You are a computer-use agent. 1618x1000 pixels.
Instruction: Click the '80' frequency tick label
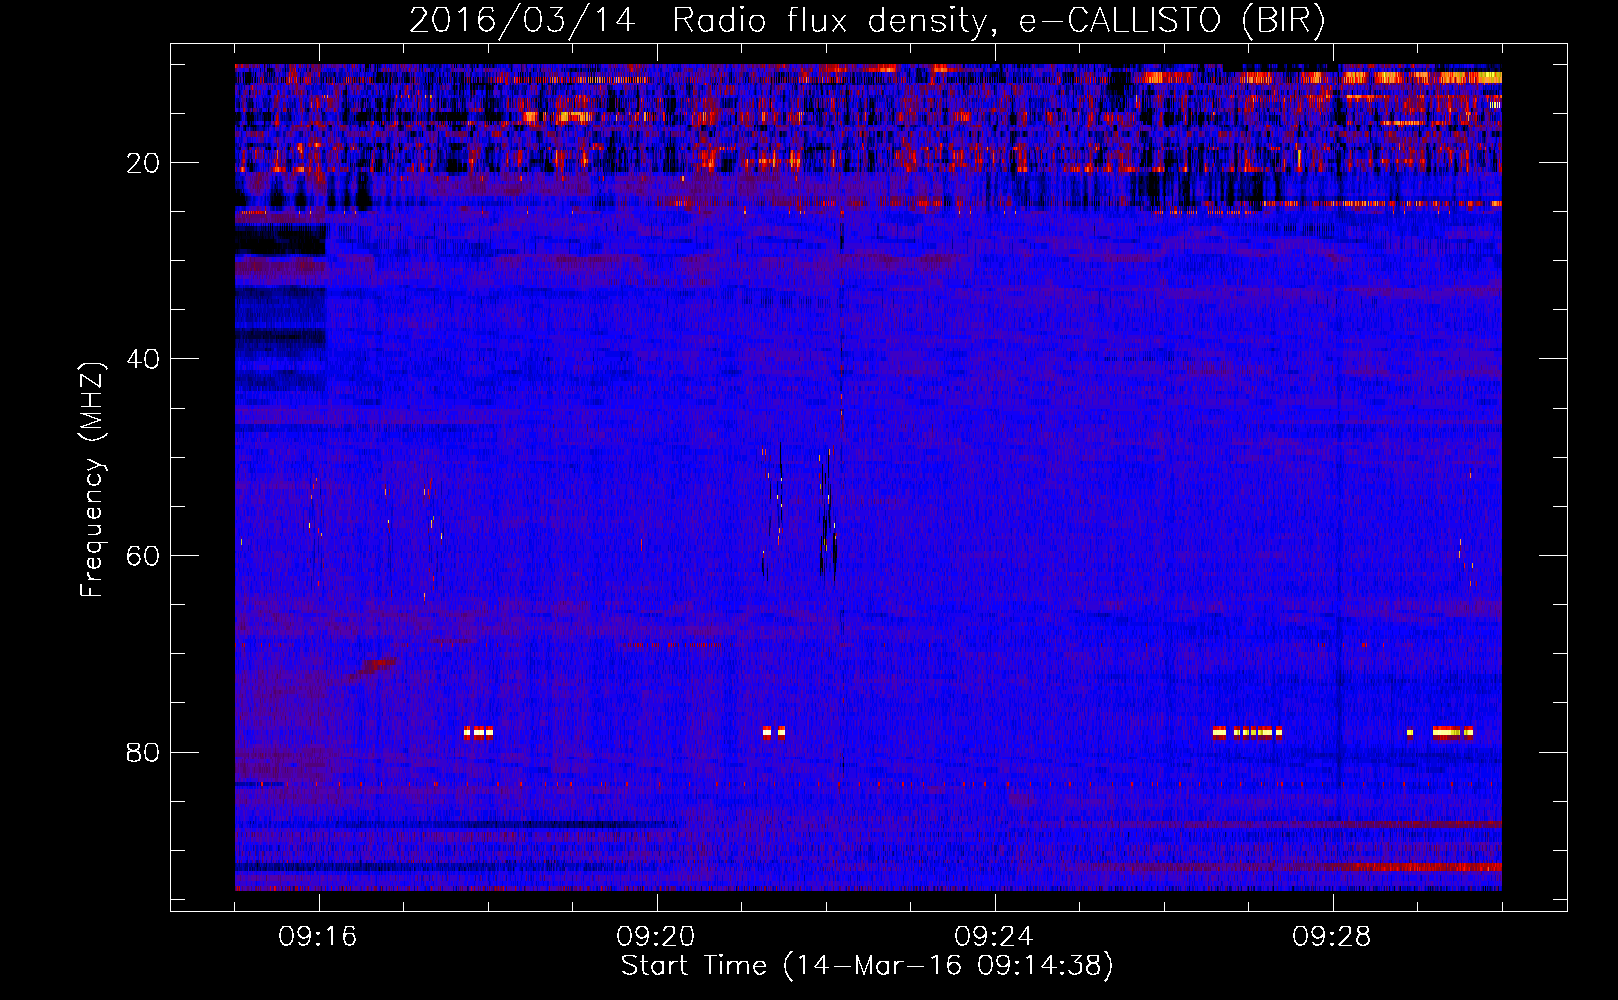(x=144, y=752)
